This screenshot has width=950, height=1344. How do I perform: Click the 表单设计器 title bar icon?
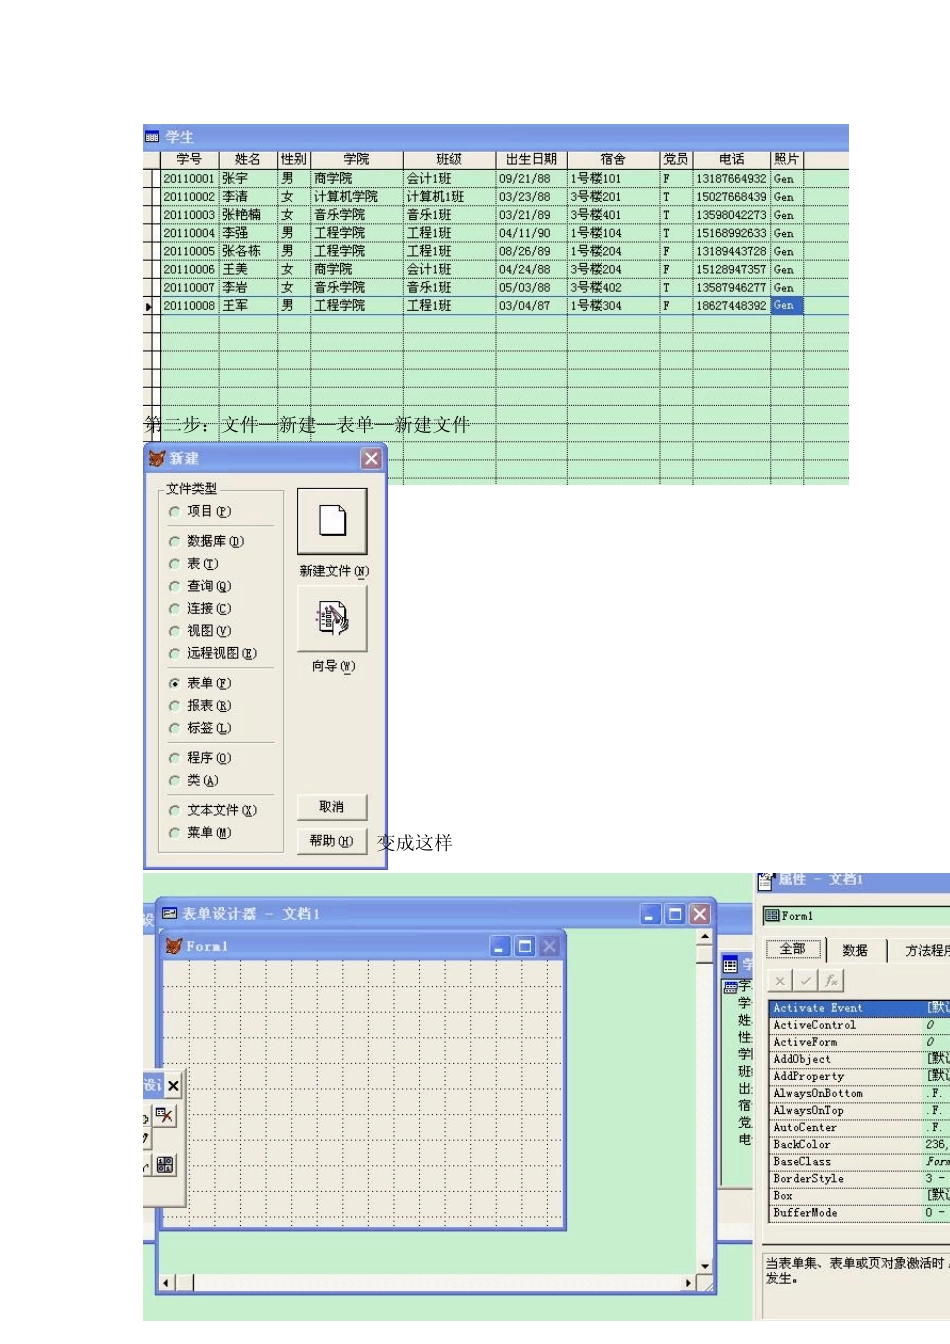[x=169, y=913]
